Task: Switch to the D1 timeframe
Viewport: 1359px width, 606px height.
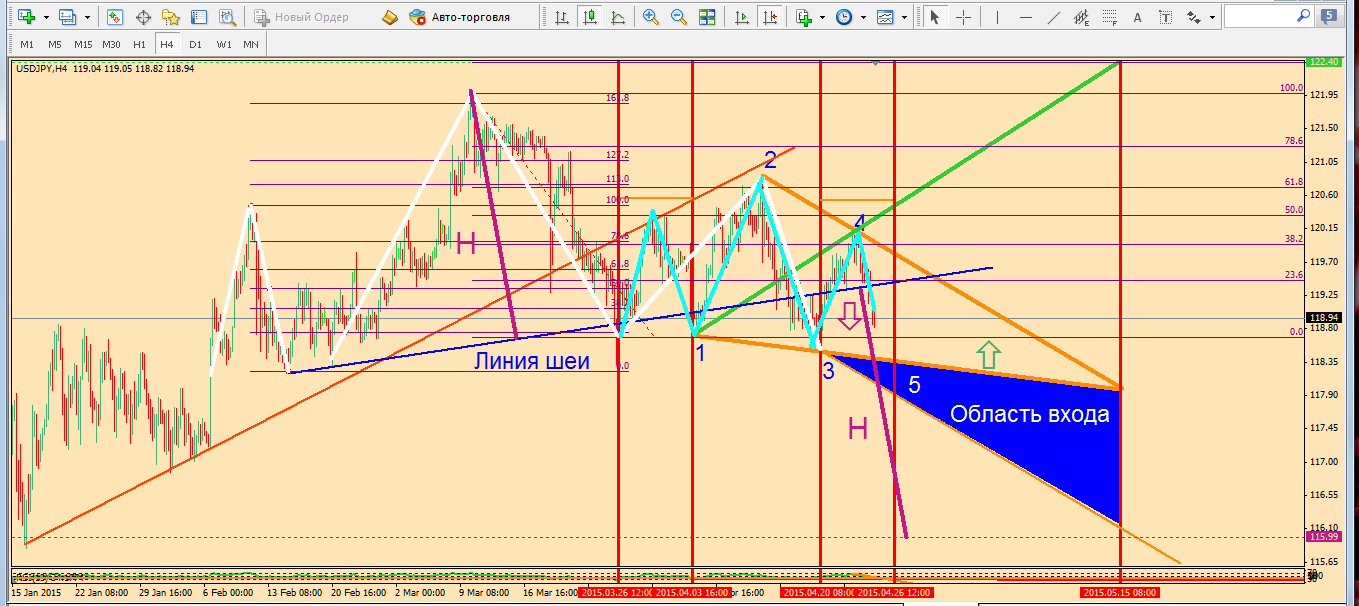Action: tap(195, 45)
